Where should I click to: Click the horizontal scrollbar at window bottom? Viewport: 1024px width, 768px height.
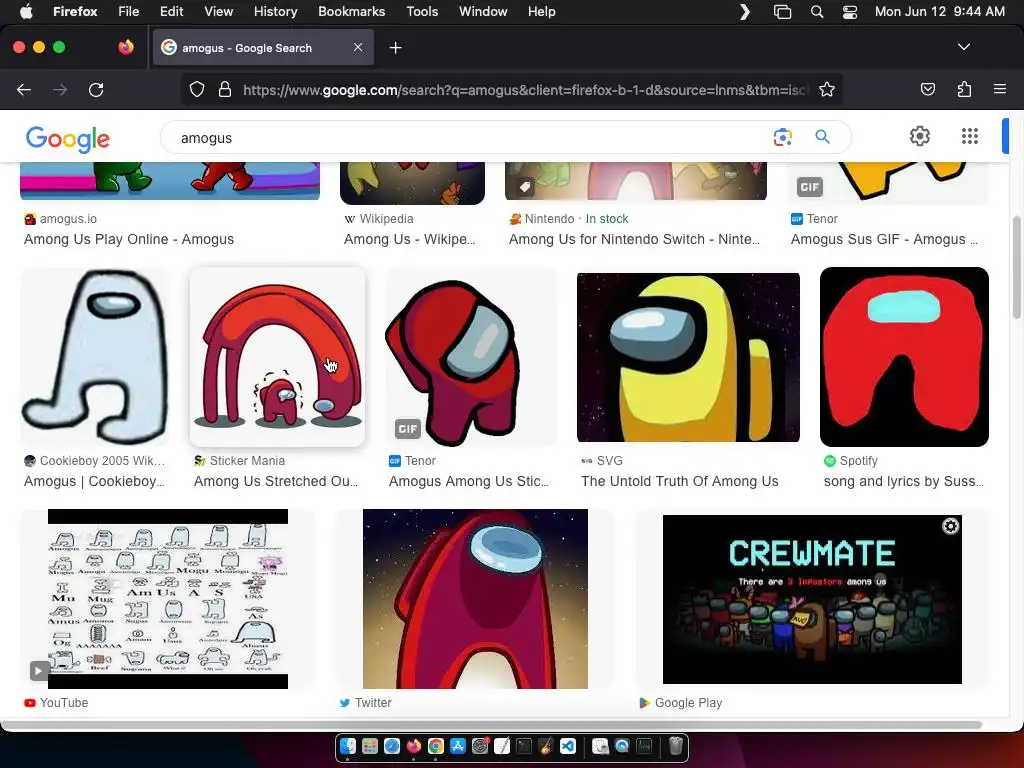tap(492, 725)
